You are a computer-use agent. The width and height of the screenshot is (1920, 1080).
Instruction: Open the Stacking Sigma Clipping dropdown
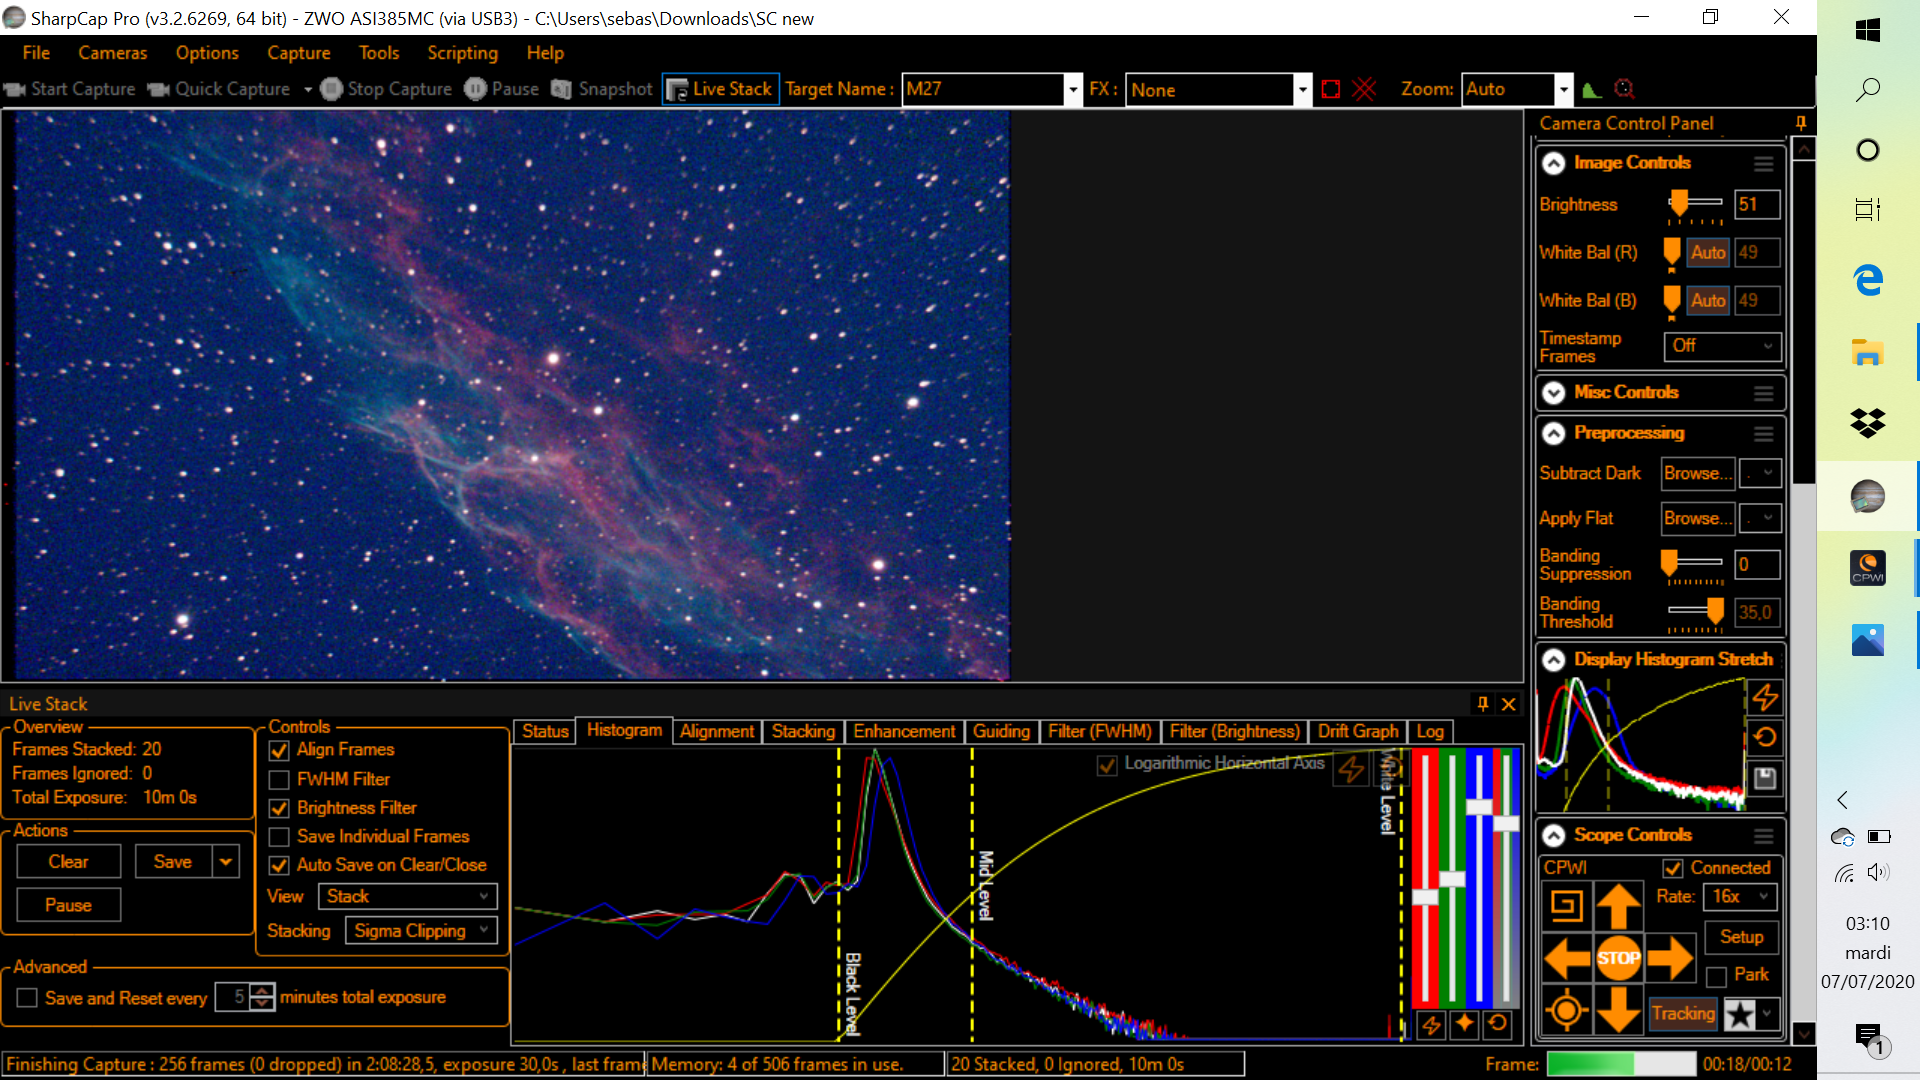click(x=421, y=931)
